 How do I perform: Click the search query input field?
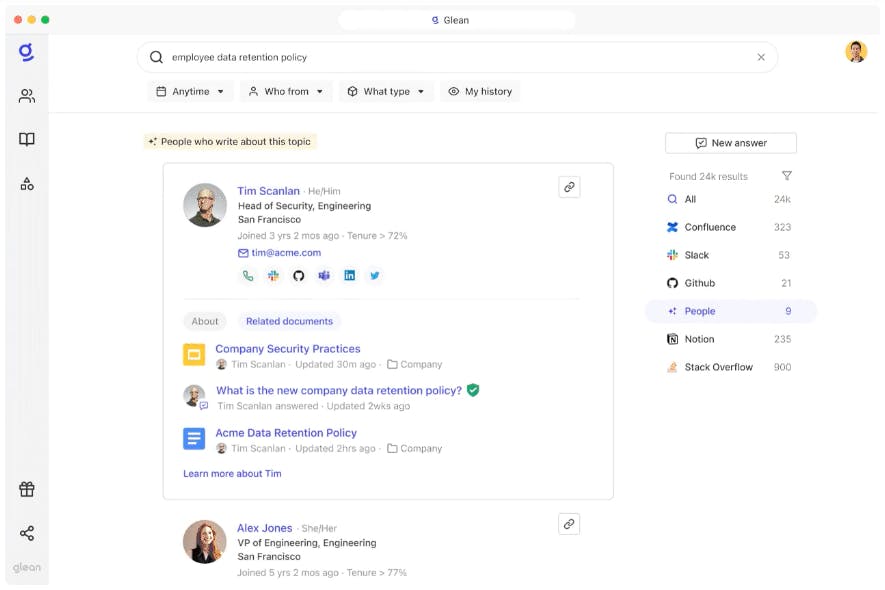(450, 58)
